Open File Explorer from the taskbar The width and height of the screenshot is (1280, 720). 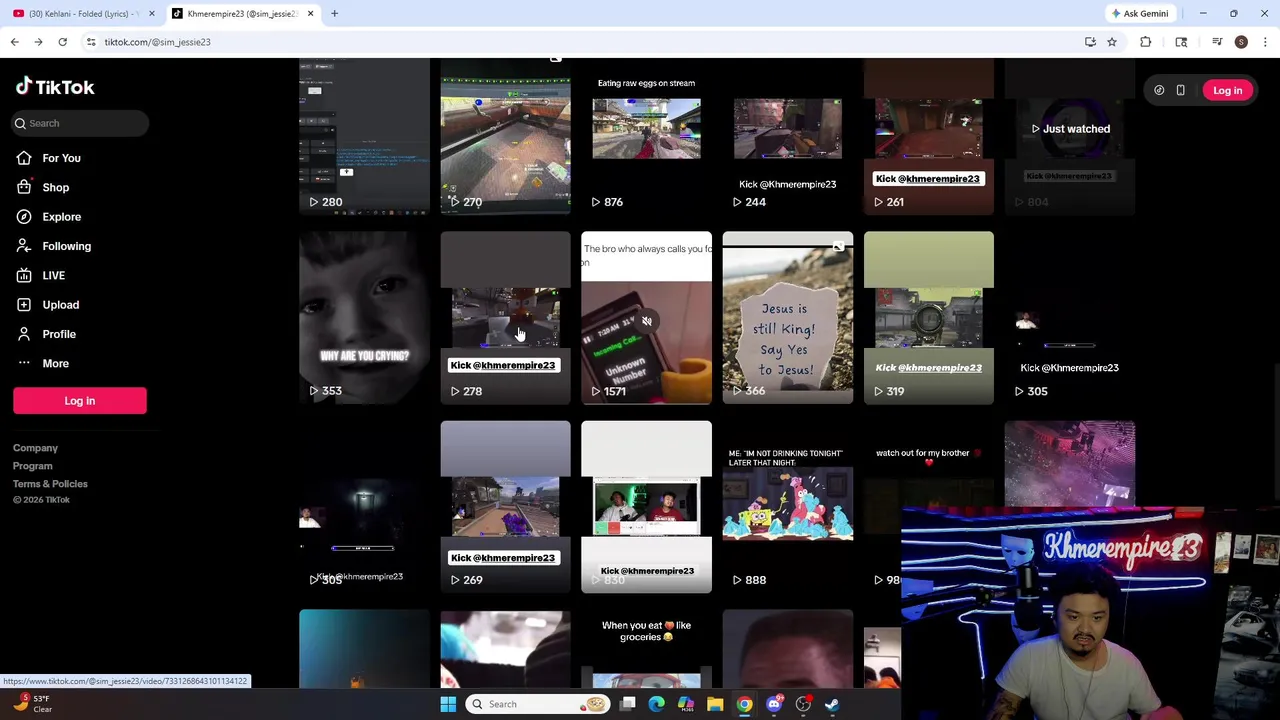tap(715, 704)
